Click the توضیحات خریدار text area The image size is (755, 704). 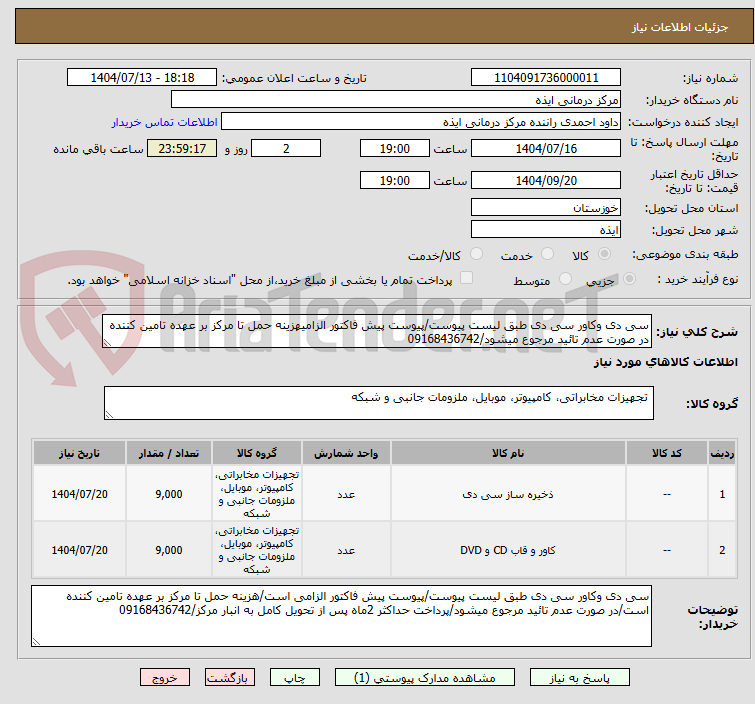(341, 616)
